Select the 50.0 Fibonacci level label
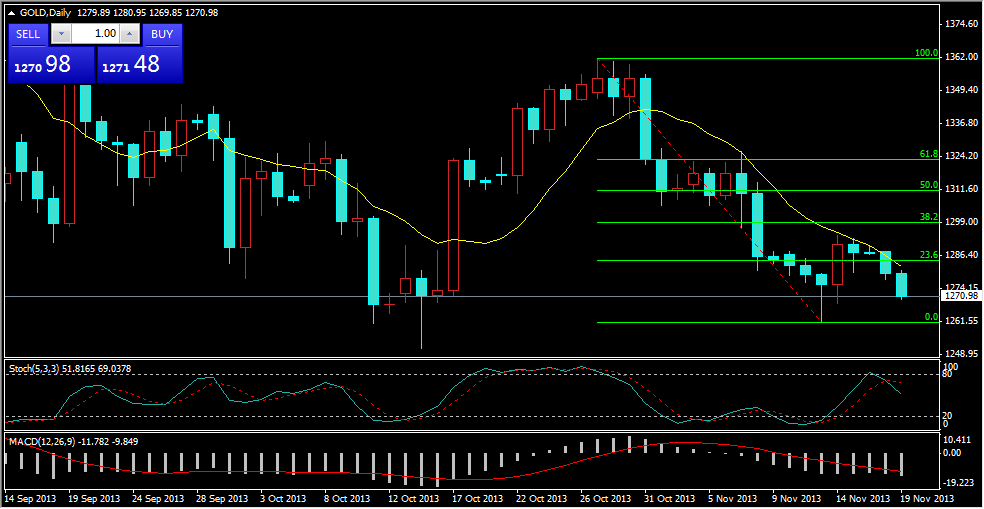Viewport: 984px width, 509px height. click(x=928, y=185)
